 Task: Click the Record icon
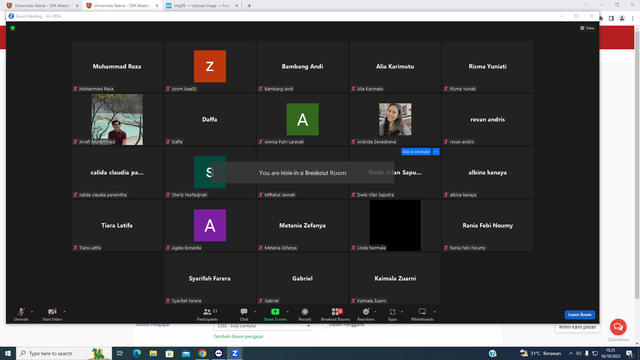304,312
